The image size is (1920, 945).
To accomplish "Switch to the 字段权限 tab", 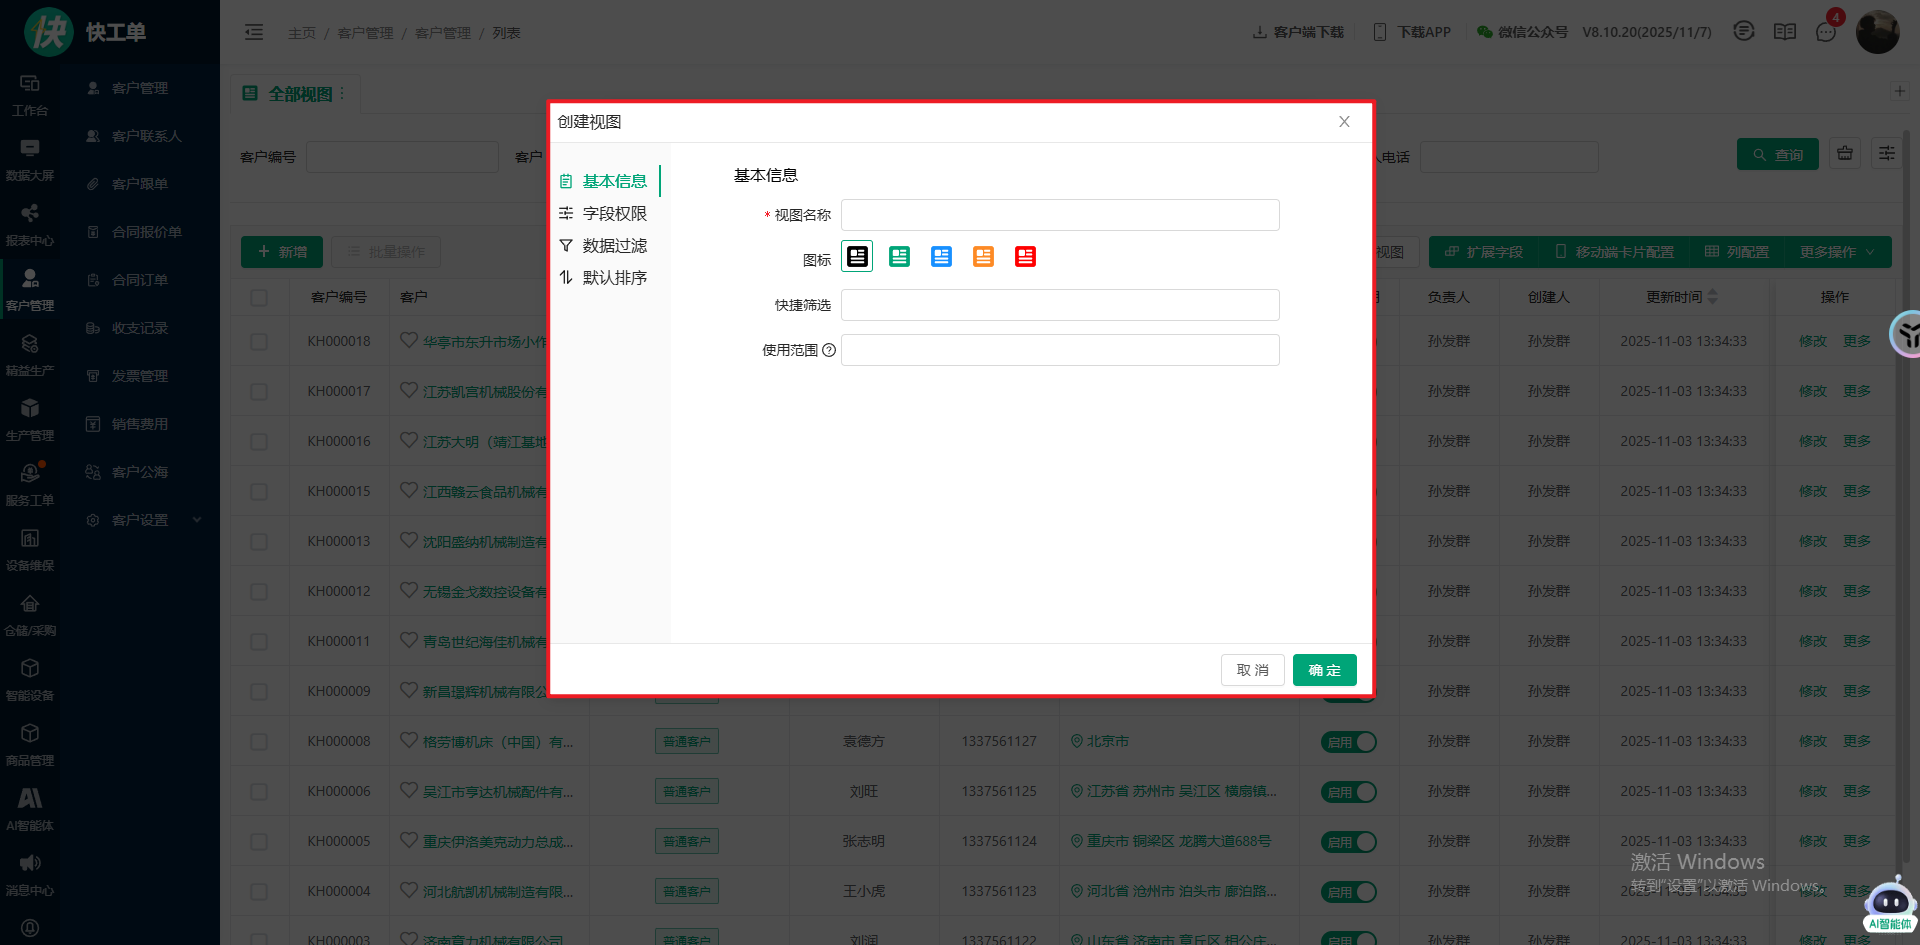I will point(614,214).
